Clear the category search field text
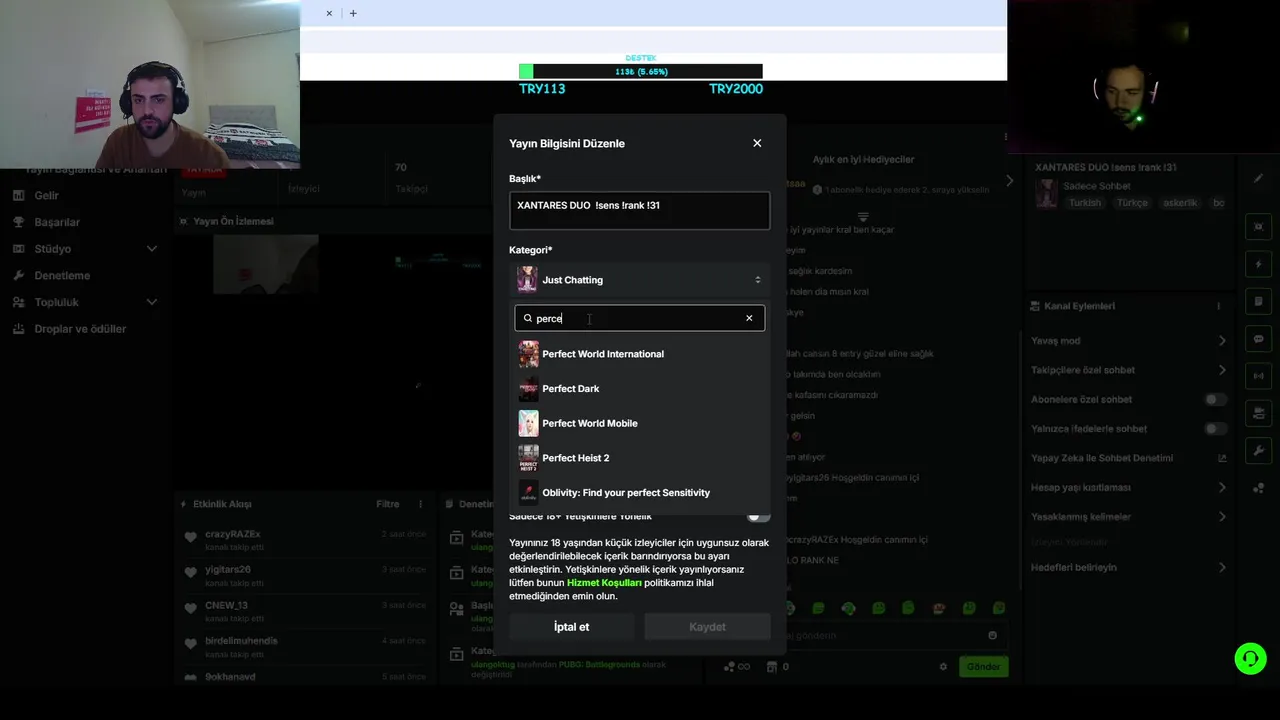 click(749, 318)
